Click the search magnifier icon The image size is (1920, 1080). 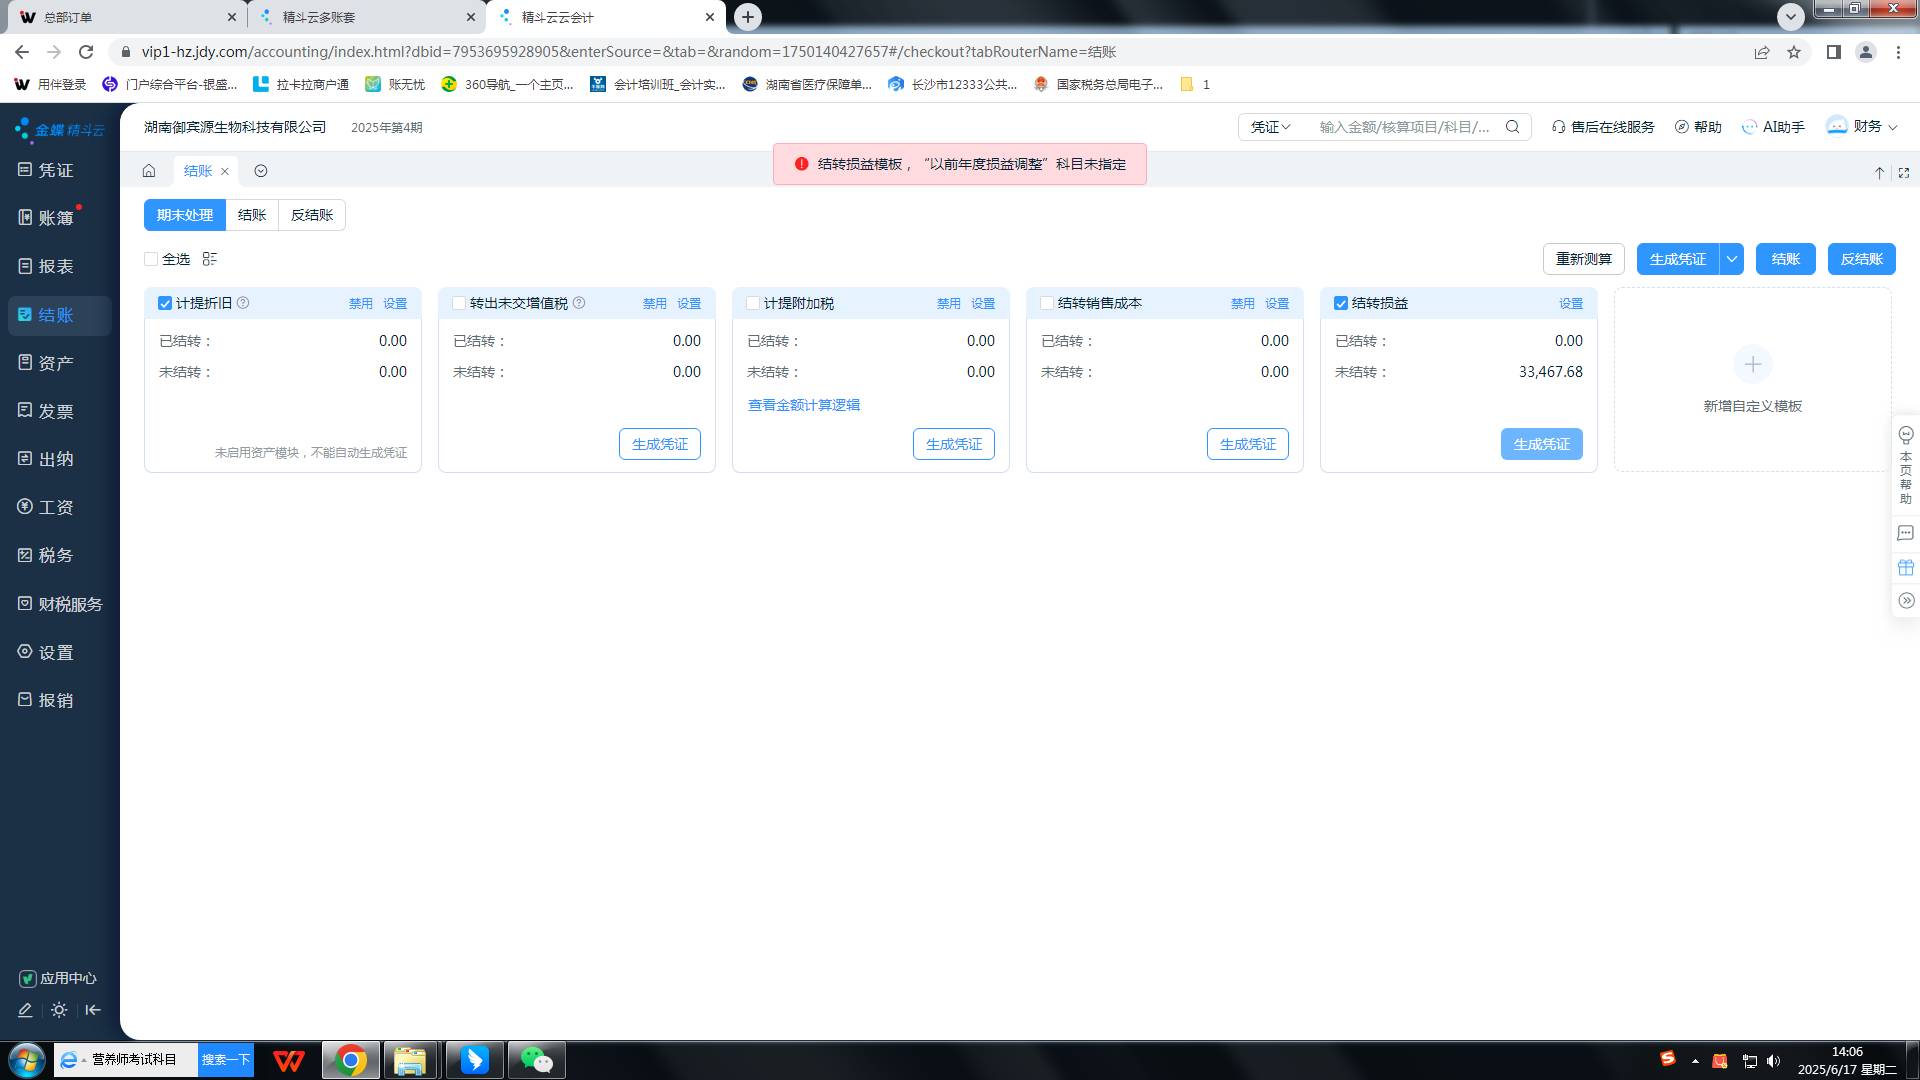tap(1513, 127)
